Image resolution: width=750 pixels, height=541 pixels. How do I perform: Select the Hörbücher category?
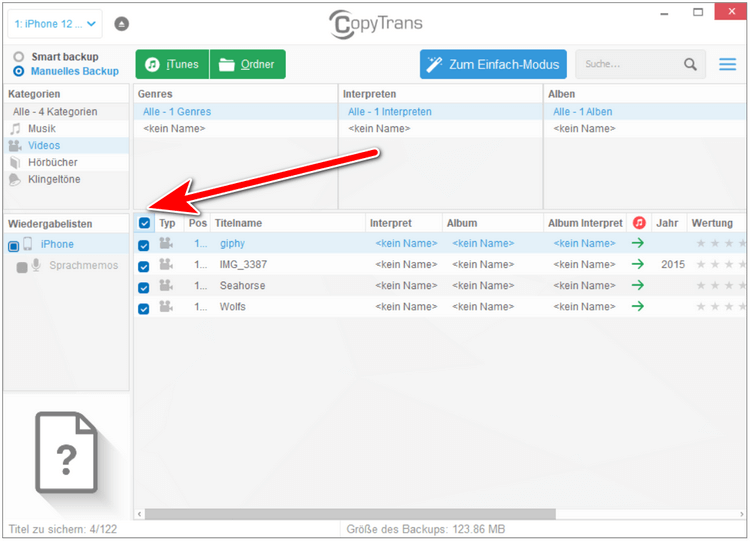66,163
